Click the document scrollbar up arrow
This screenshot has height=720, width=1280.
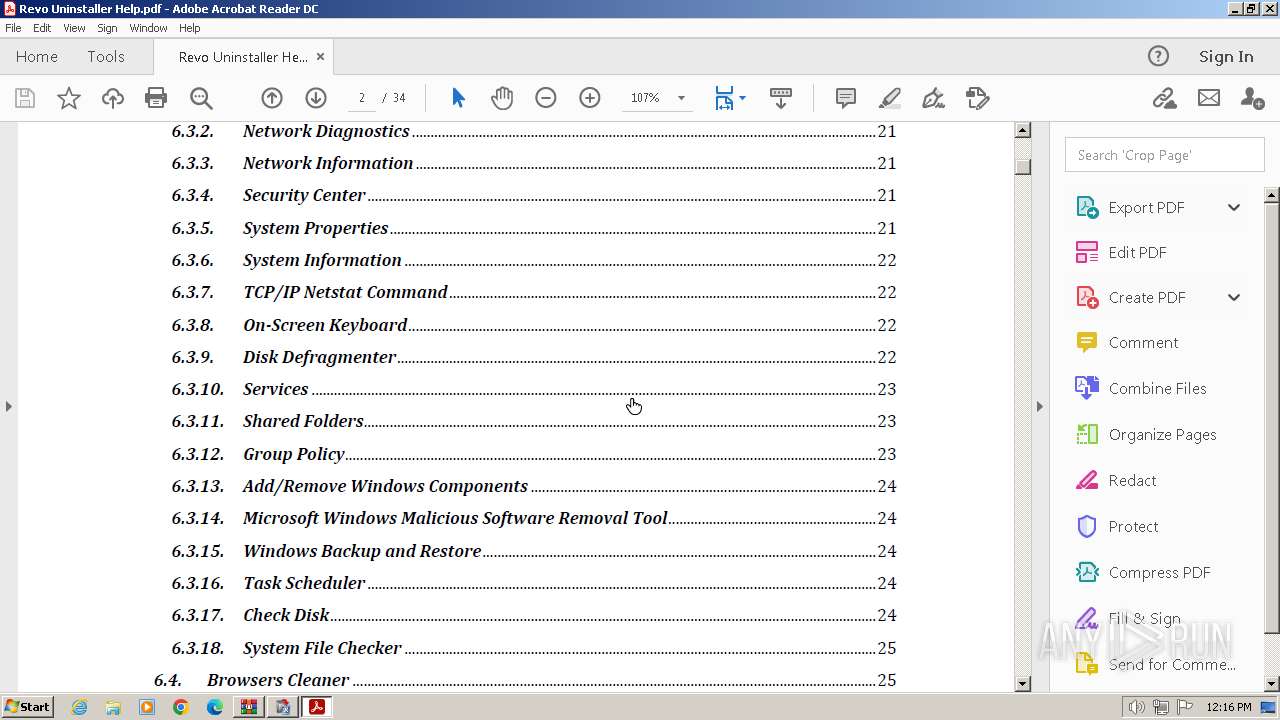(1023, 130)
